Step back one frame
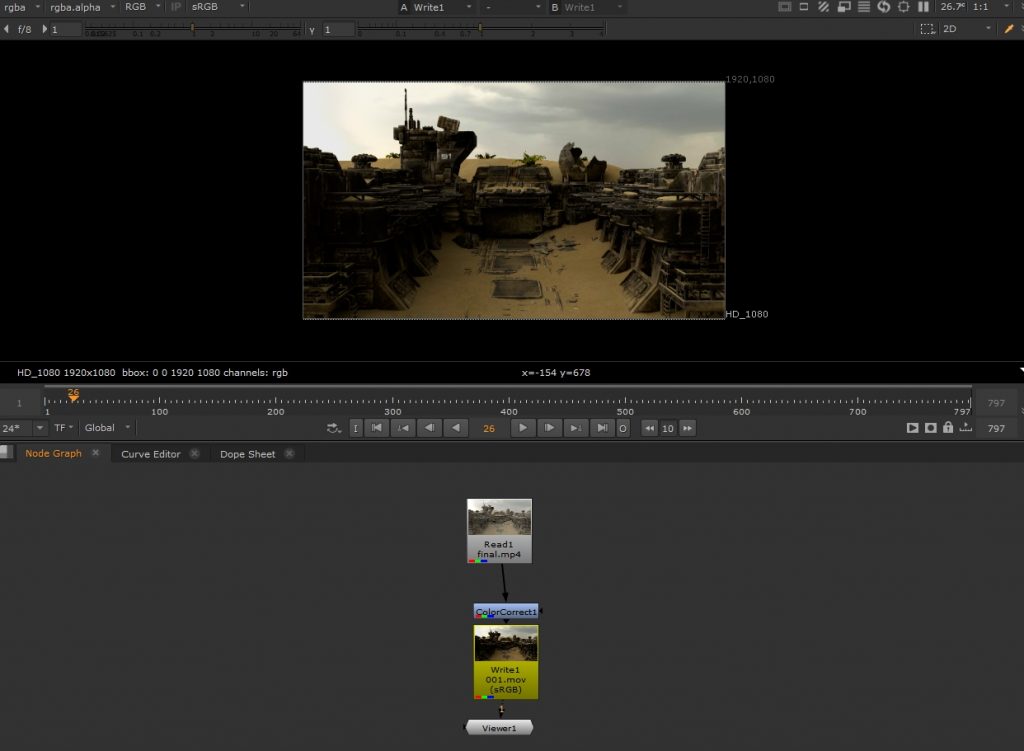This screenshot has height=751, width=1024. click(429, 428)
